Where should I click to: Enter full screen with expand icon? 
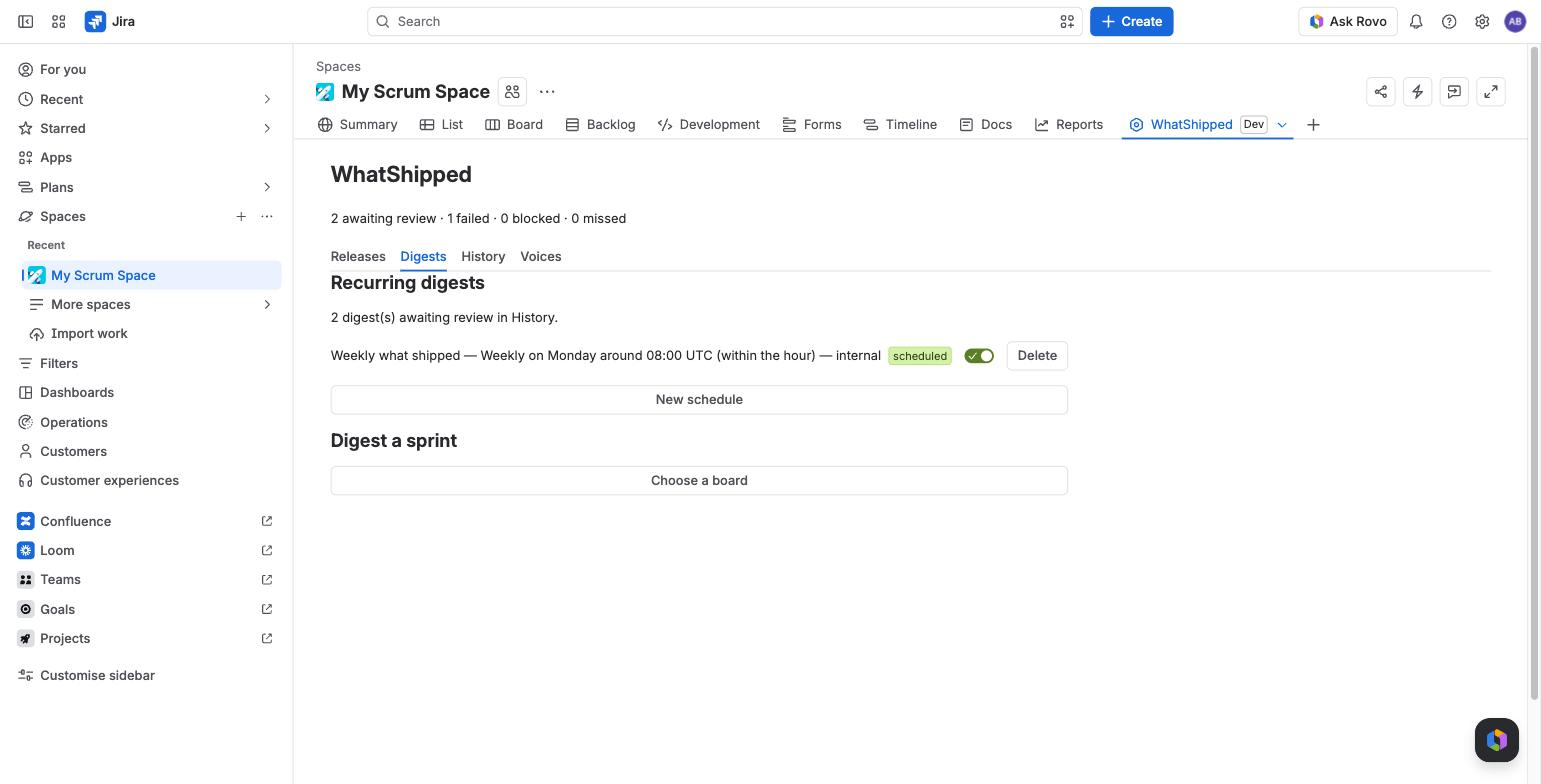pyautogui.click(x=1491, y=91)
